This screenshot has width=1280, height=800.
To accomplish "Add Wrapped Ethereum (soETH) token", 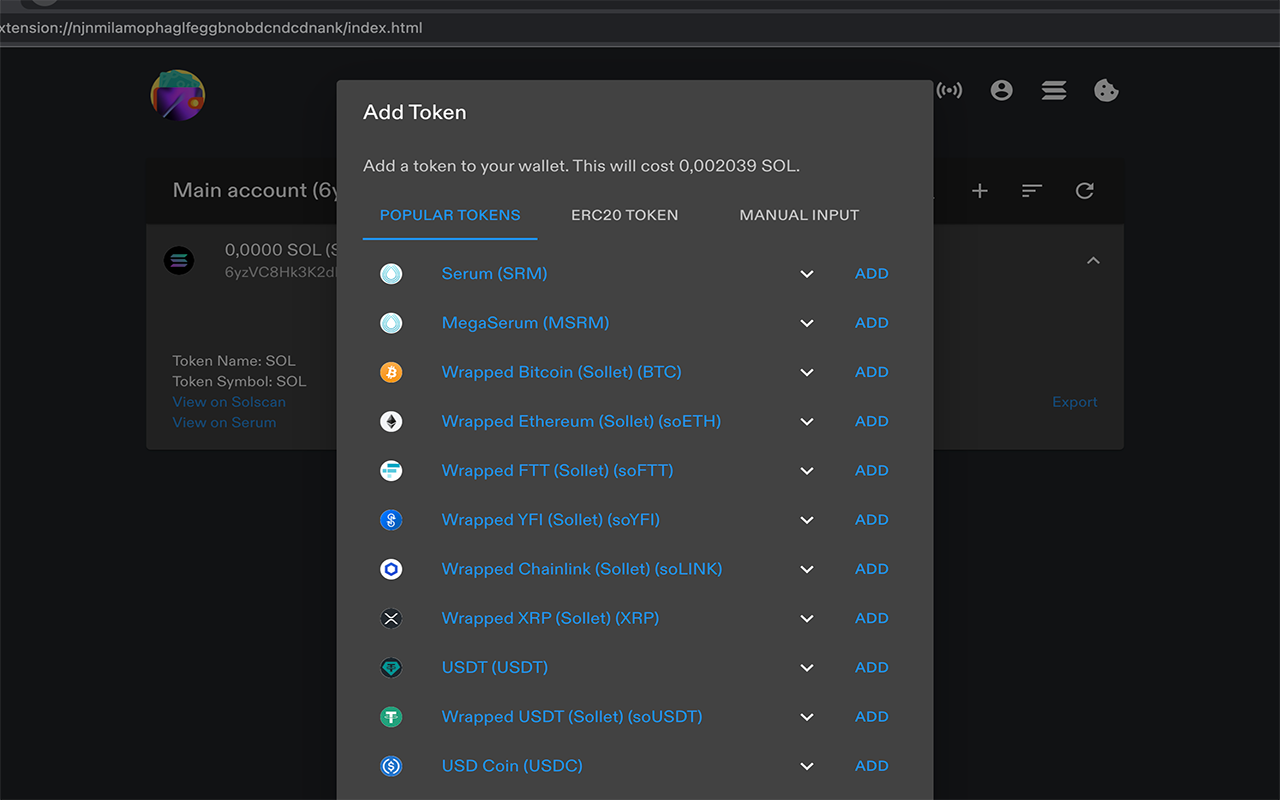I will [872, 421].
